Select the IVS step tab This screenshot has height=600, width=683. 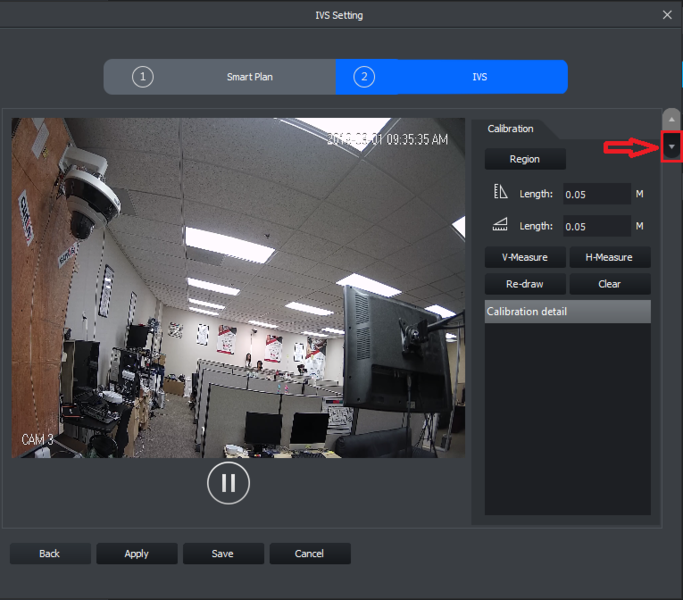(x=479, y=77)
